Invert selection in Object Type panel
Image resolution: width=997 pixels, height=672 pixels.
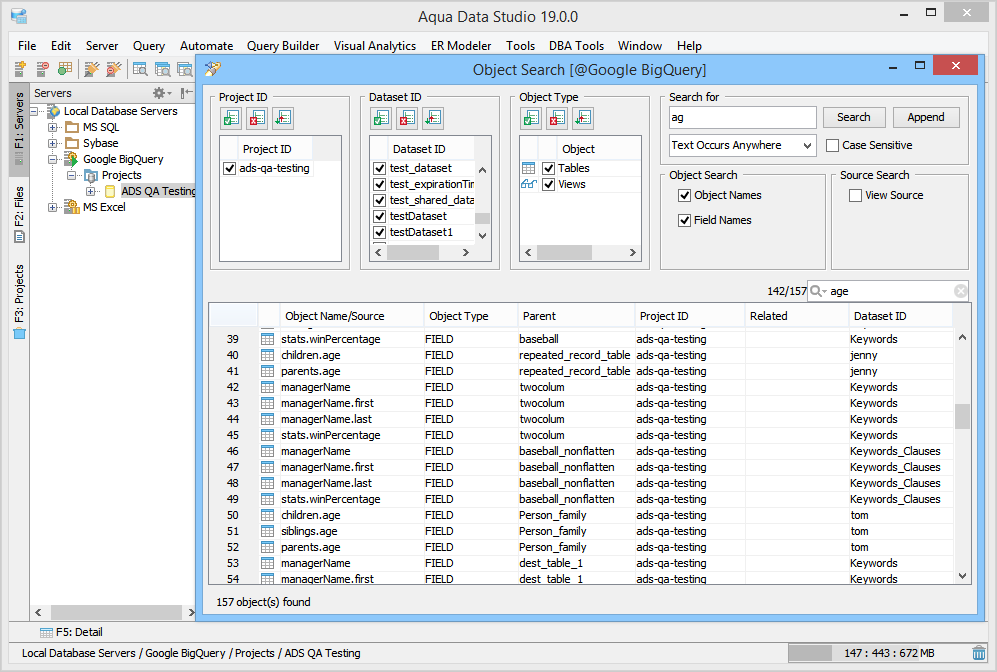pos(584,118)
